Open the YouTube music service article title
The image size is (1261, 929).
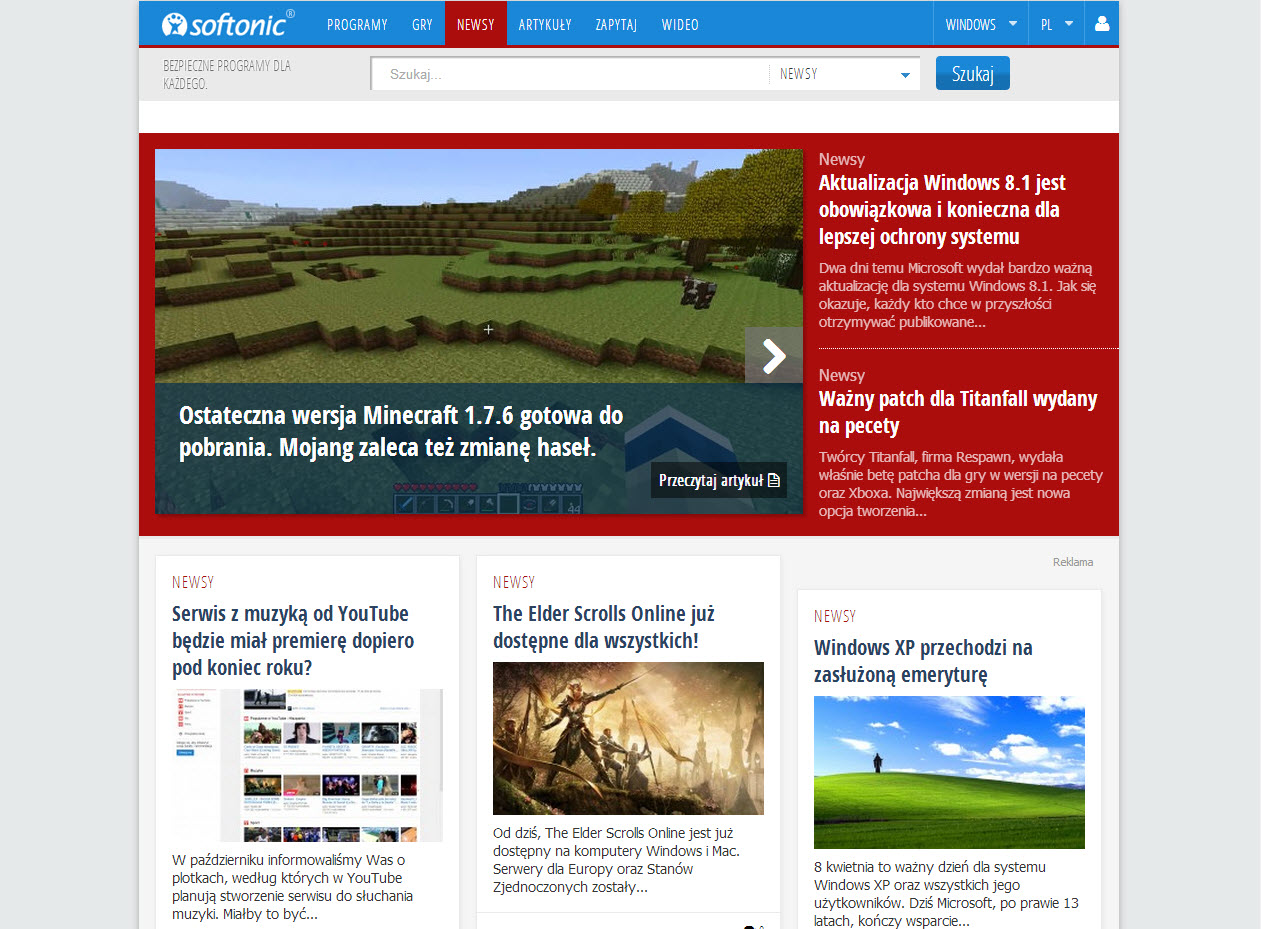click(292, 640)
